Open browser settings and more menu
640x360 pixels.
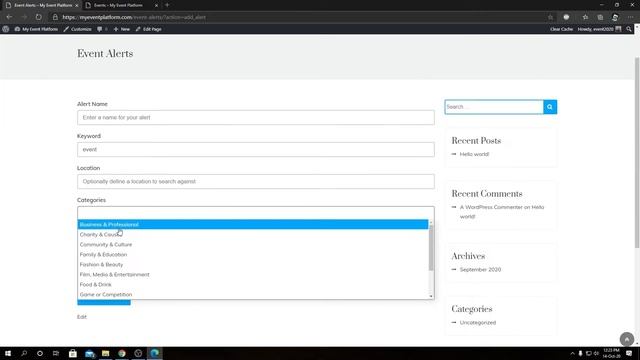point(630,17)
